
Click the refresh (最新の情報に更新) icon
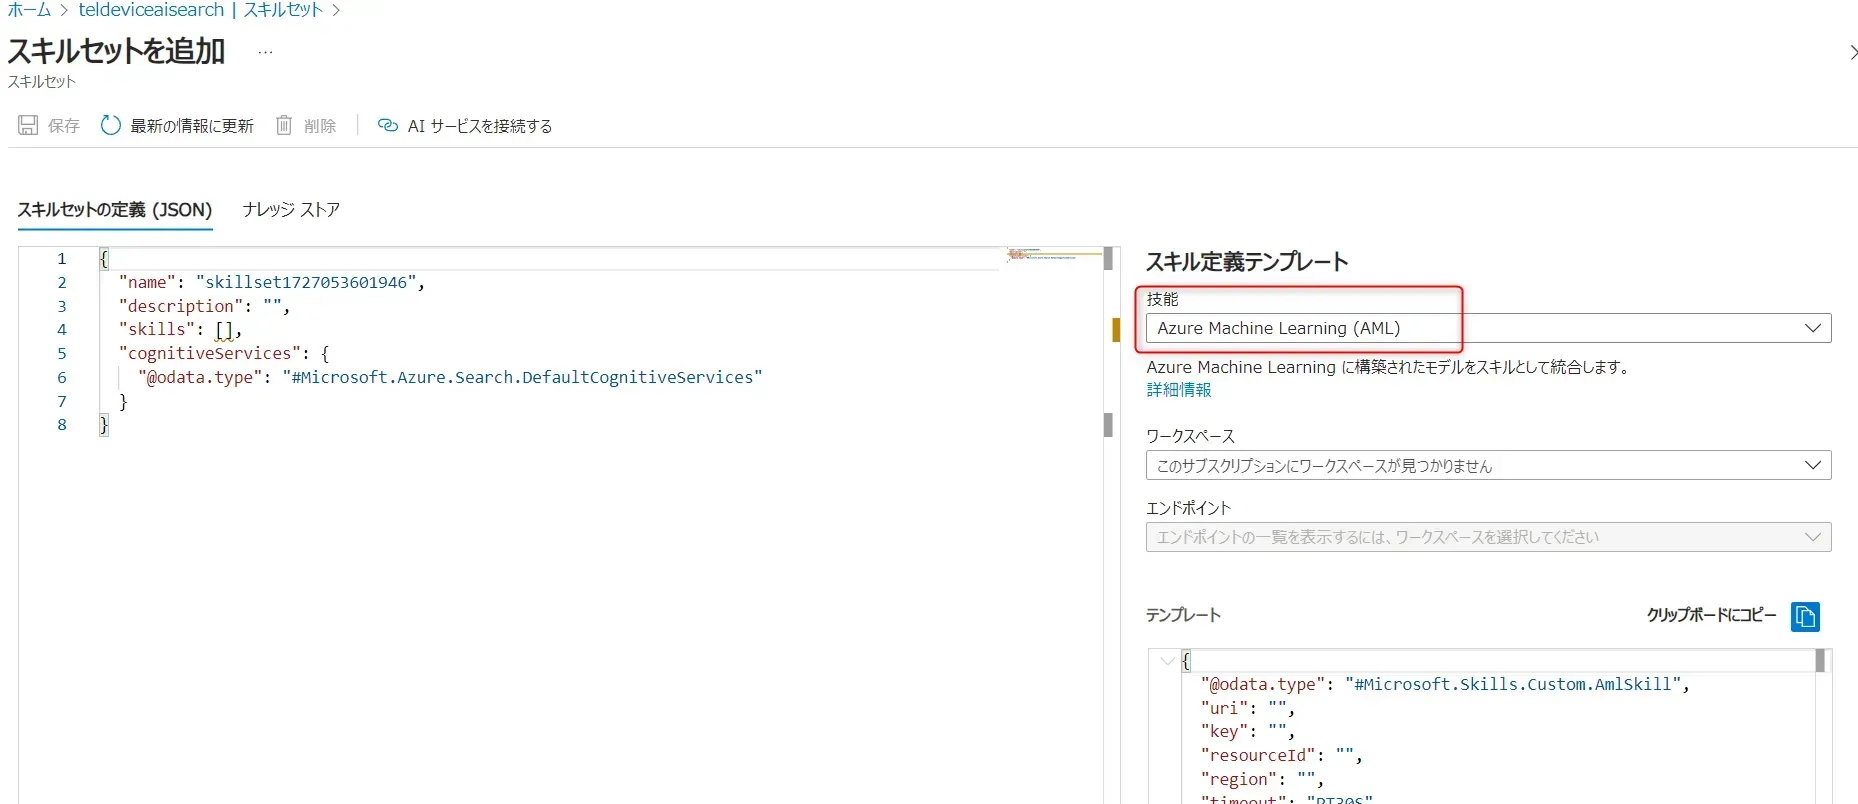coord(111,125)
